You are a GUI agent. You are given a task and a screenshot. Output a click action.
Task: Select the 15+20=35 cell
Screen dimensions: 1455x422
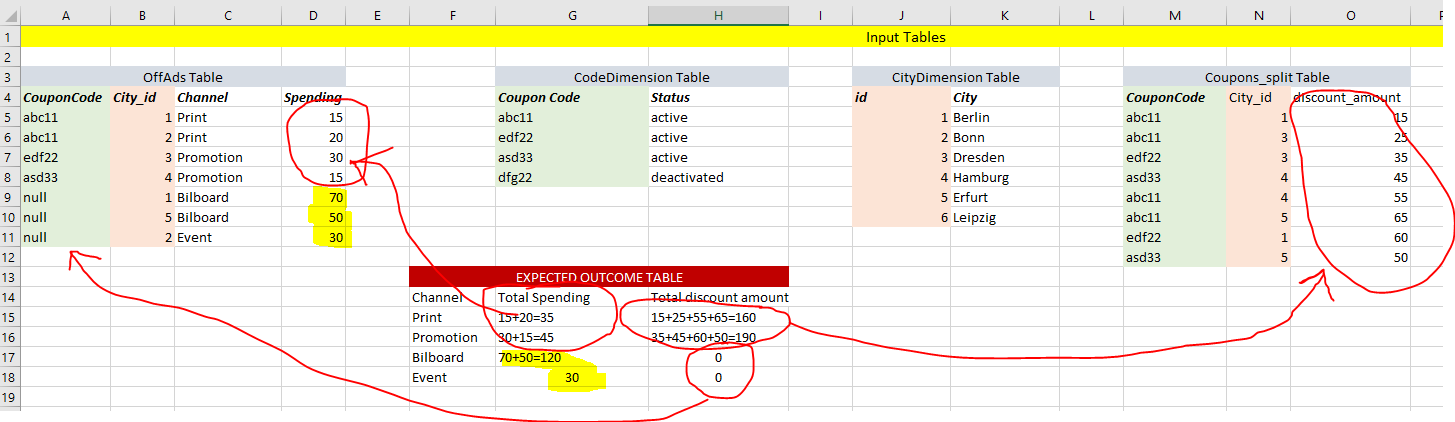tap(571, 317)
